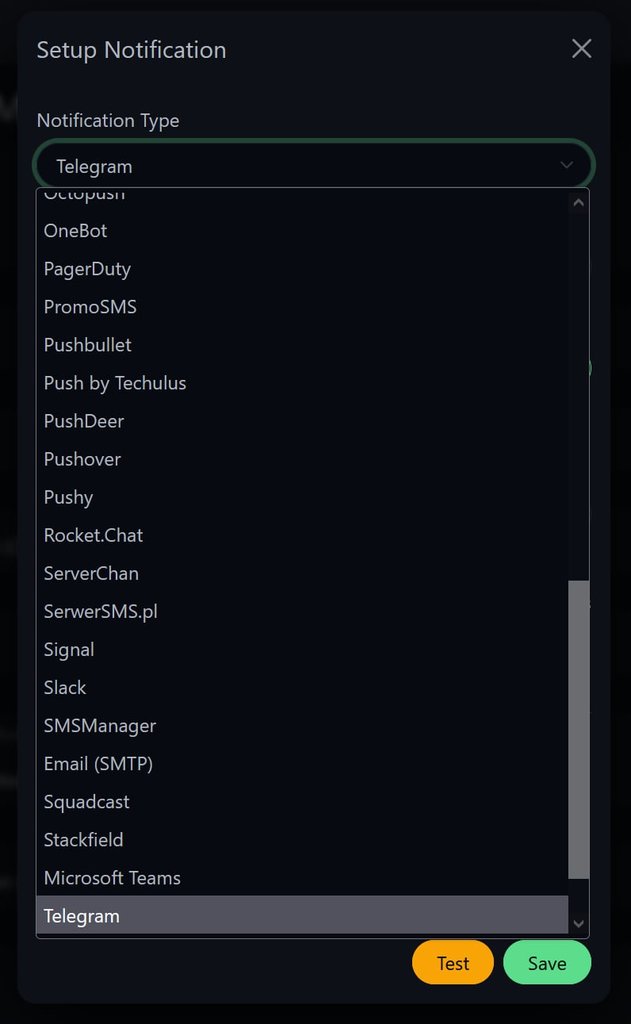This screenshot has width=631, height=1024.
Task: Click the dropdown list scrollbar thumb
Action: click(x=578, y=729)
